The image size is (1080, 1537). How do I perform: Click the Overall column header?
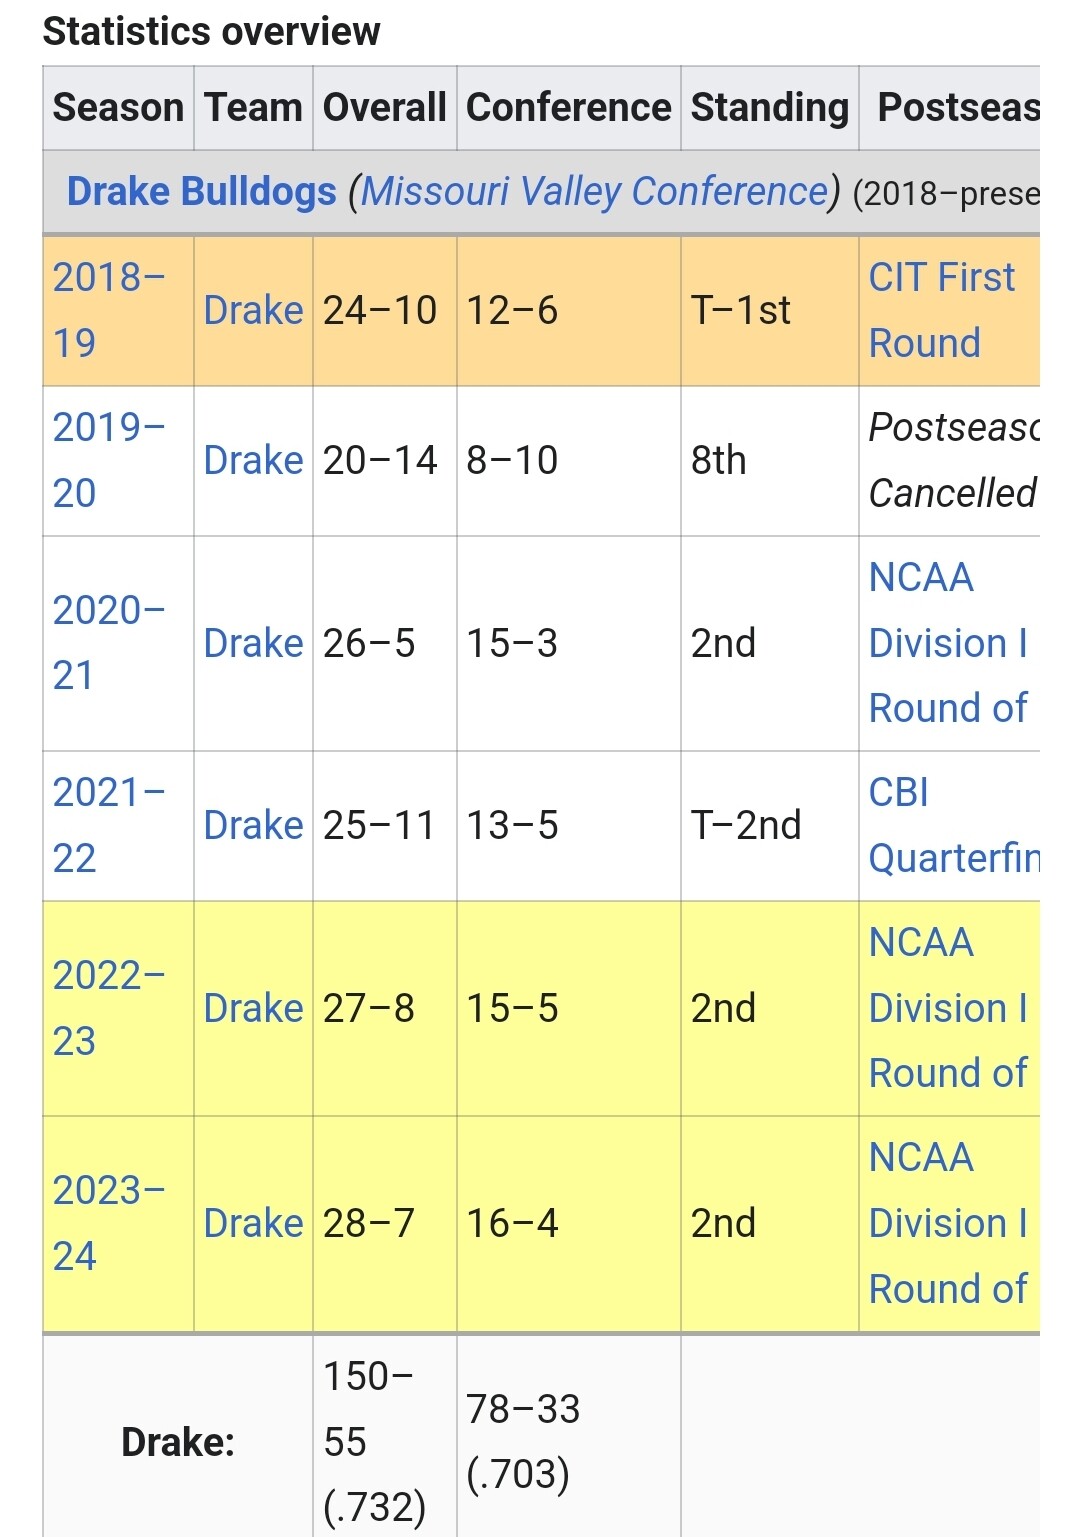384,107
